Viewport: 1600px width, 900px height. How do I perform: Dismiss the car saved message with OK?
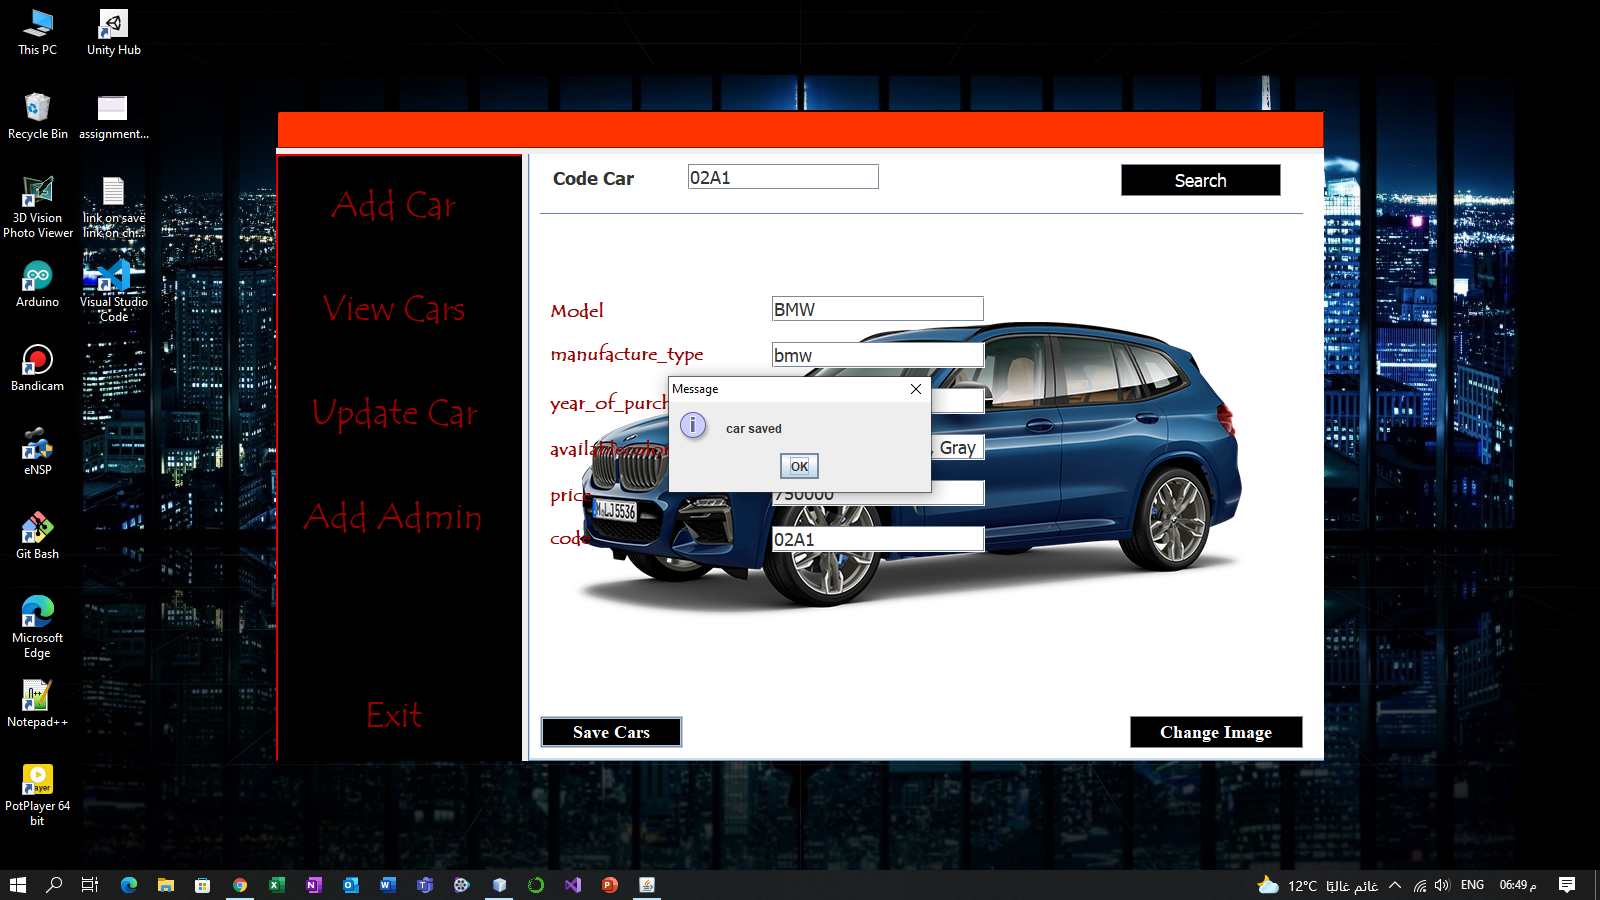tap(798, 465)
